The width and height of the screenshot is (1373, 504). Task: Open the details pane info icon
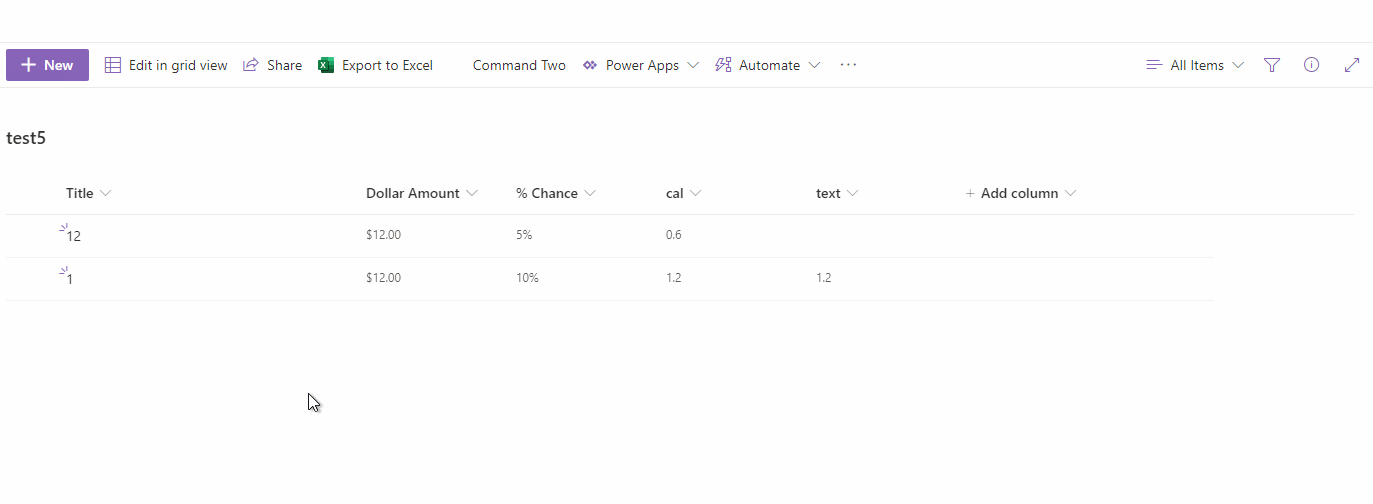pos(1312,65)
